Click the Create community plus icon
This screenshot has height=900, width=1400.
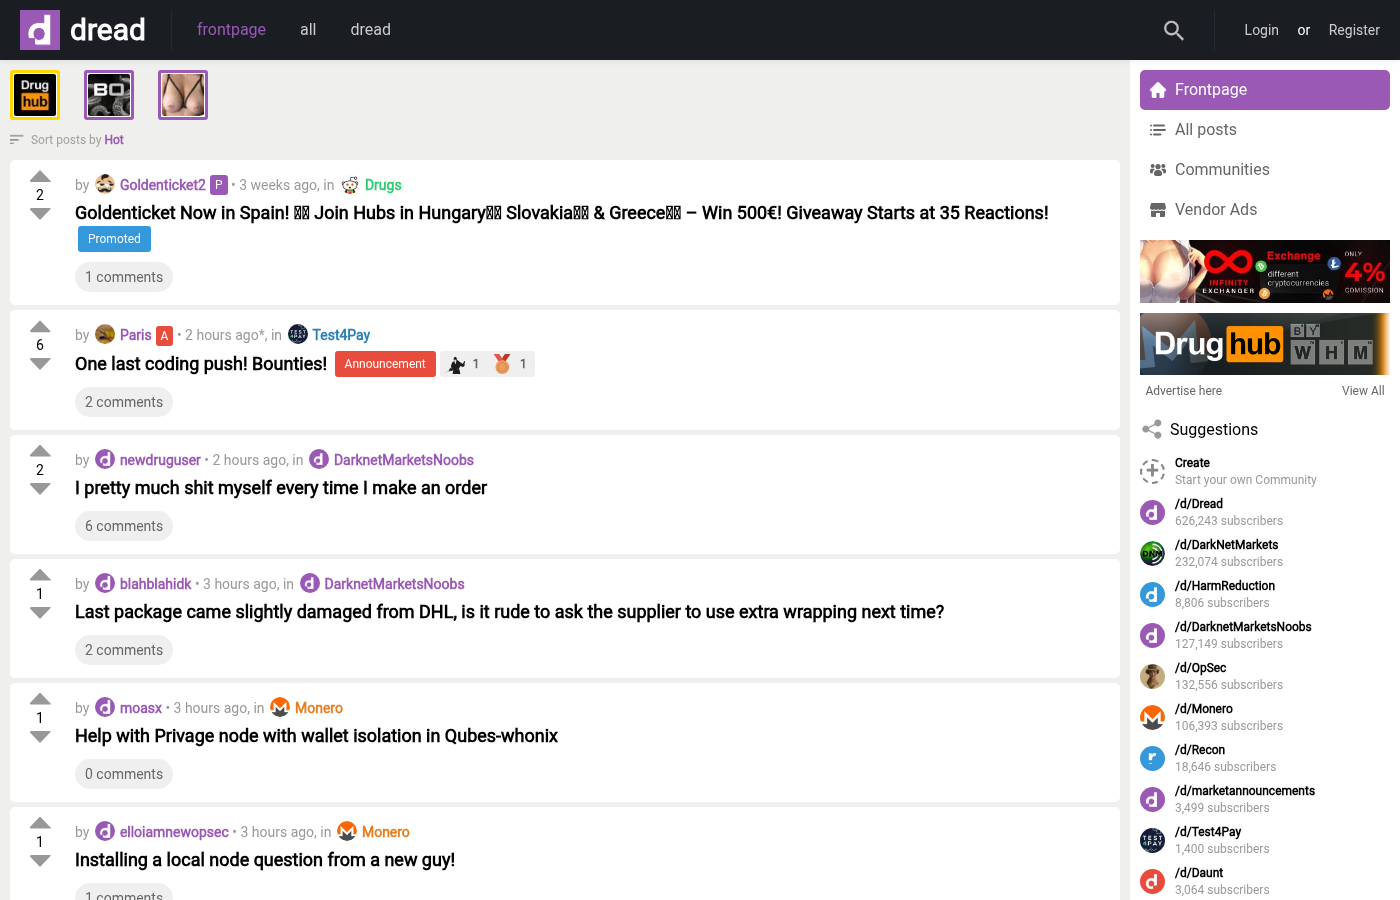pyautogui.click(x=1153, y=471)
